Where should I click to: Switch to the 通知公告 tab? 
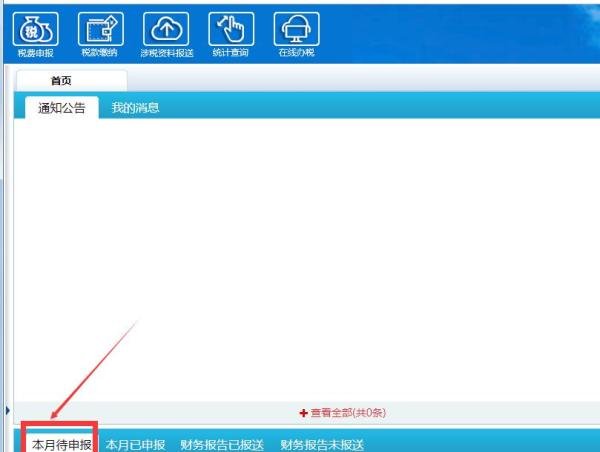coord(62,108)
